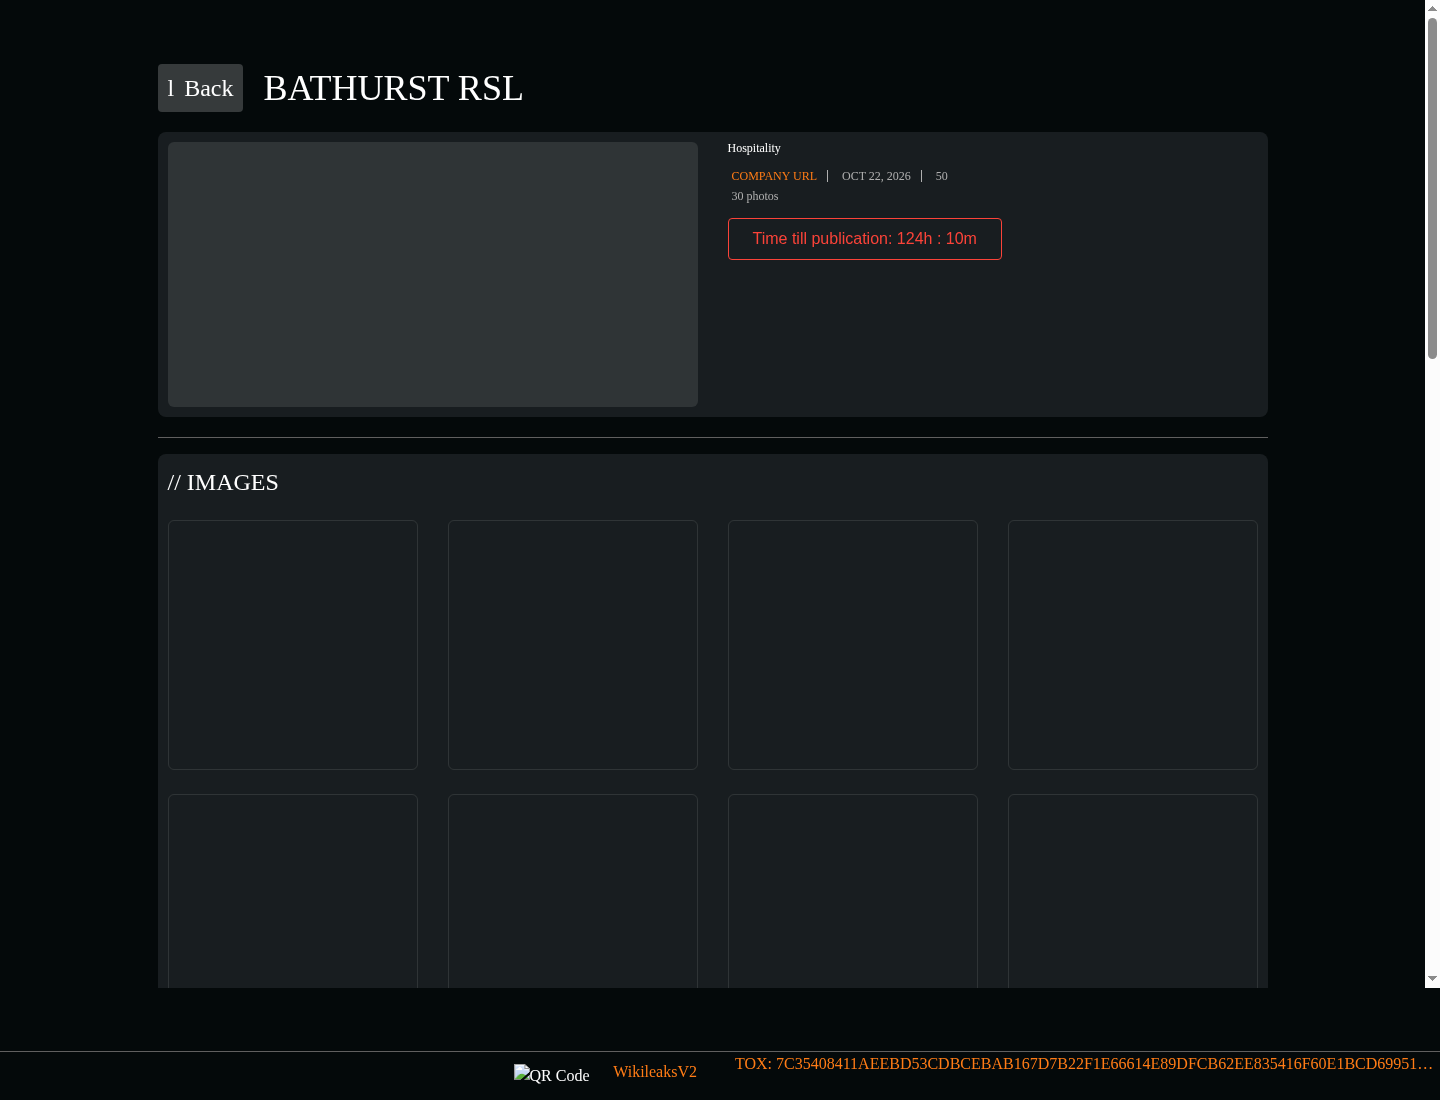Click the 30 photos count text
The image size is (1440, 1100).
pyautogui.click(x=755, y=196)
